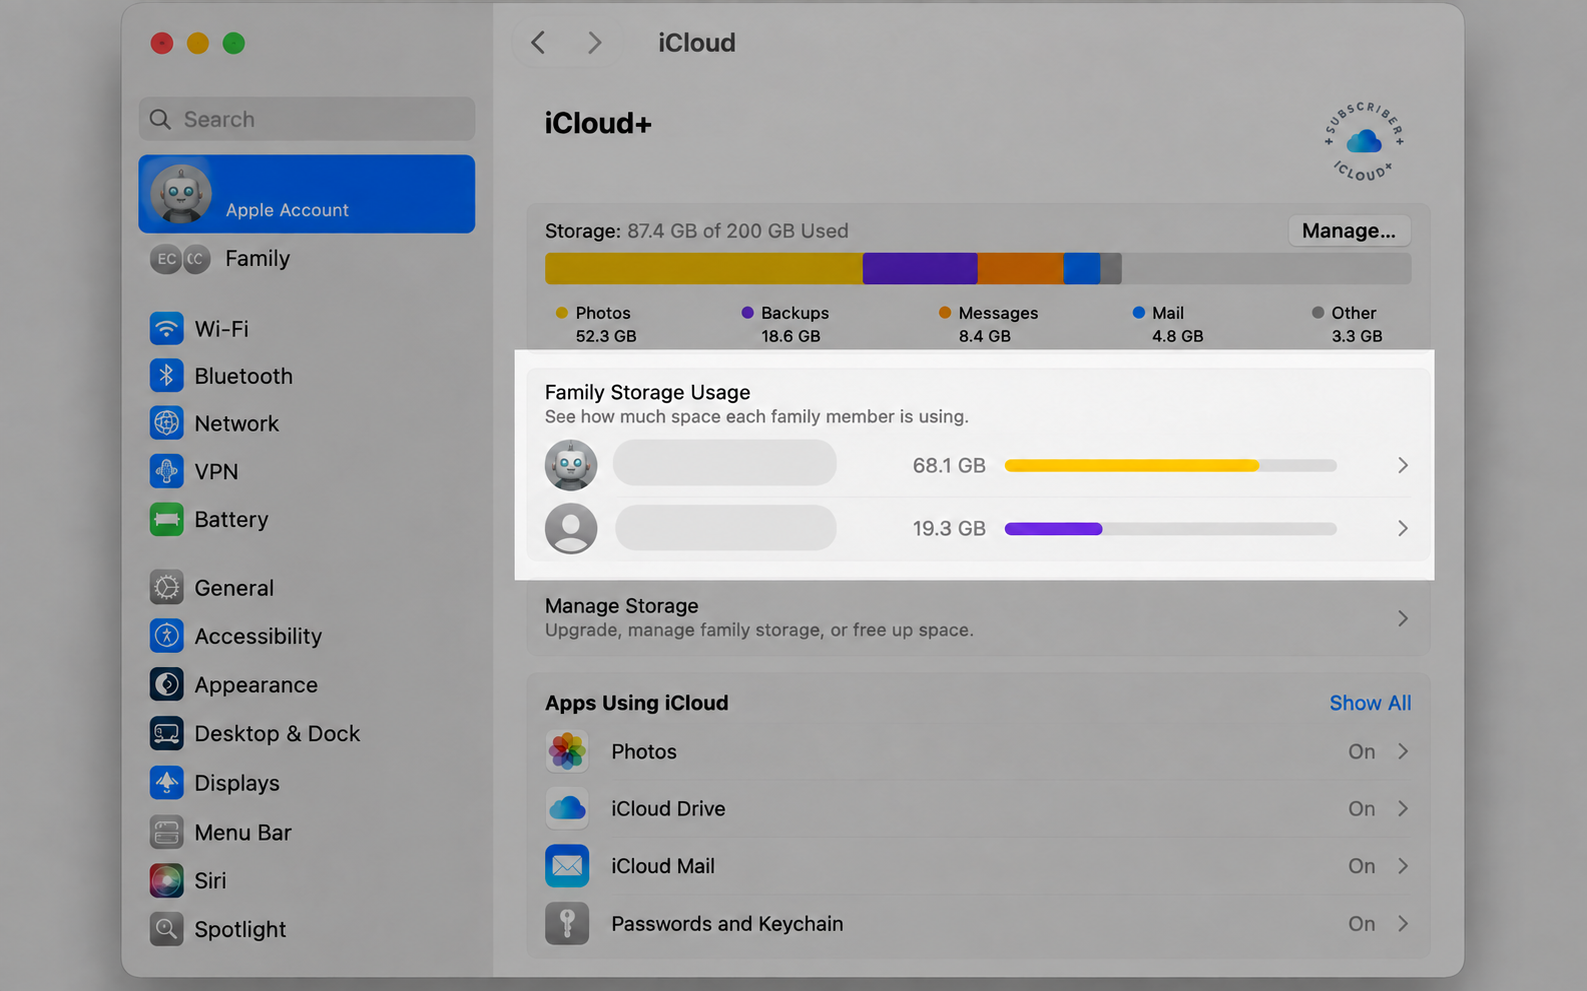Screen dimensions: 1587x991
Task: Click the VPN sidebar icon
Action: tap(166, 471)
